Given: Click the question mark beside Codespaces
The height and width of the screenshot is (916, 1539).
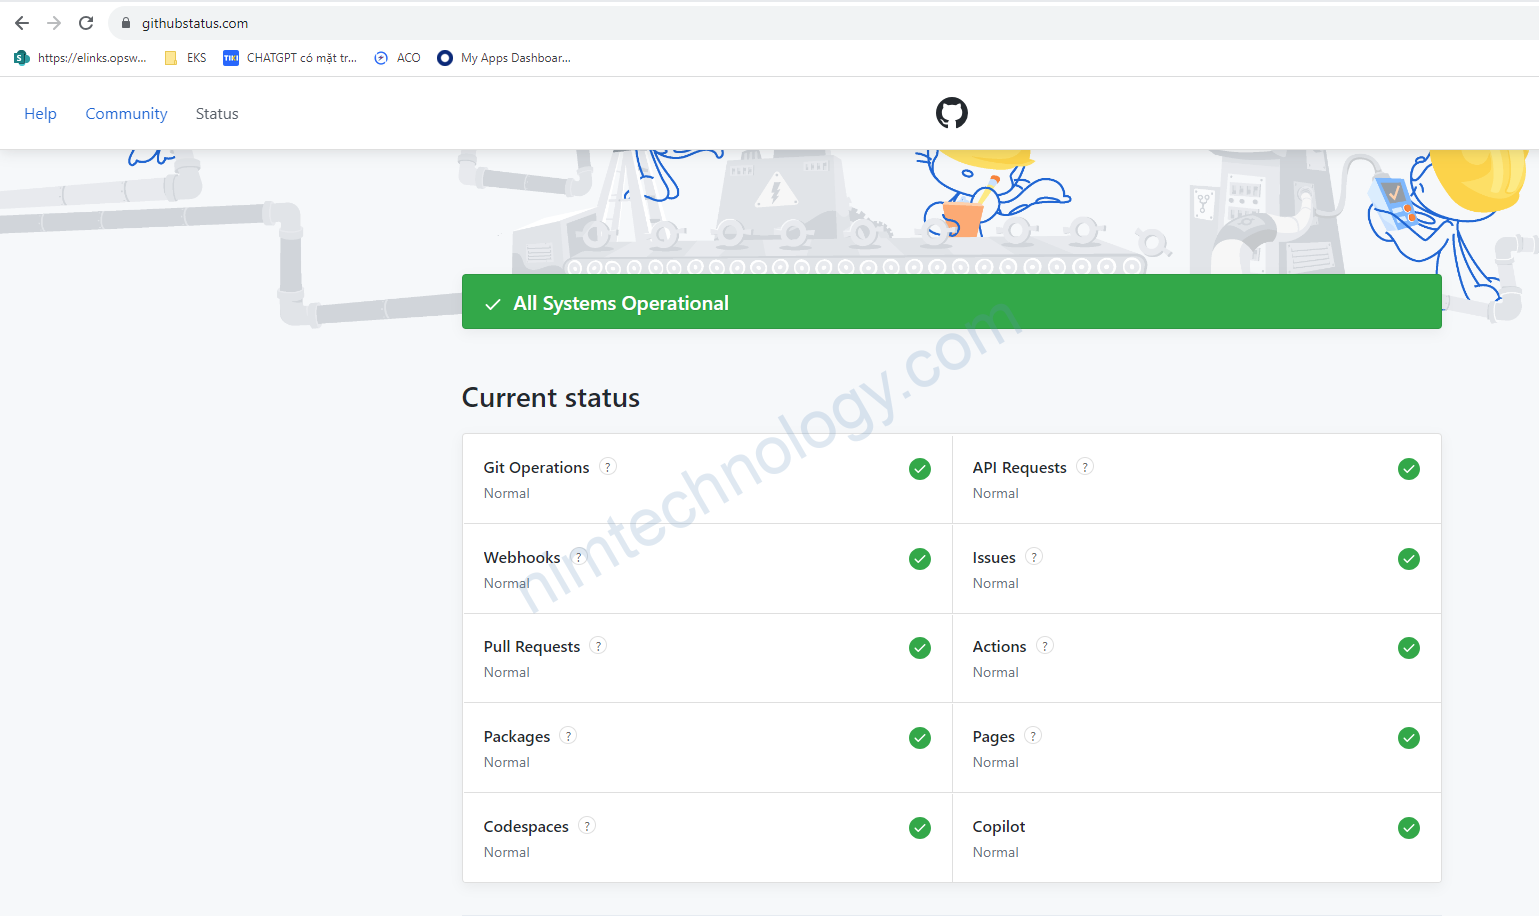Looking at the screenshot, I should point(587,826).
